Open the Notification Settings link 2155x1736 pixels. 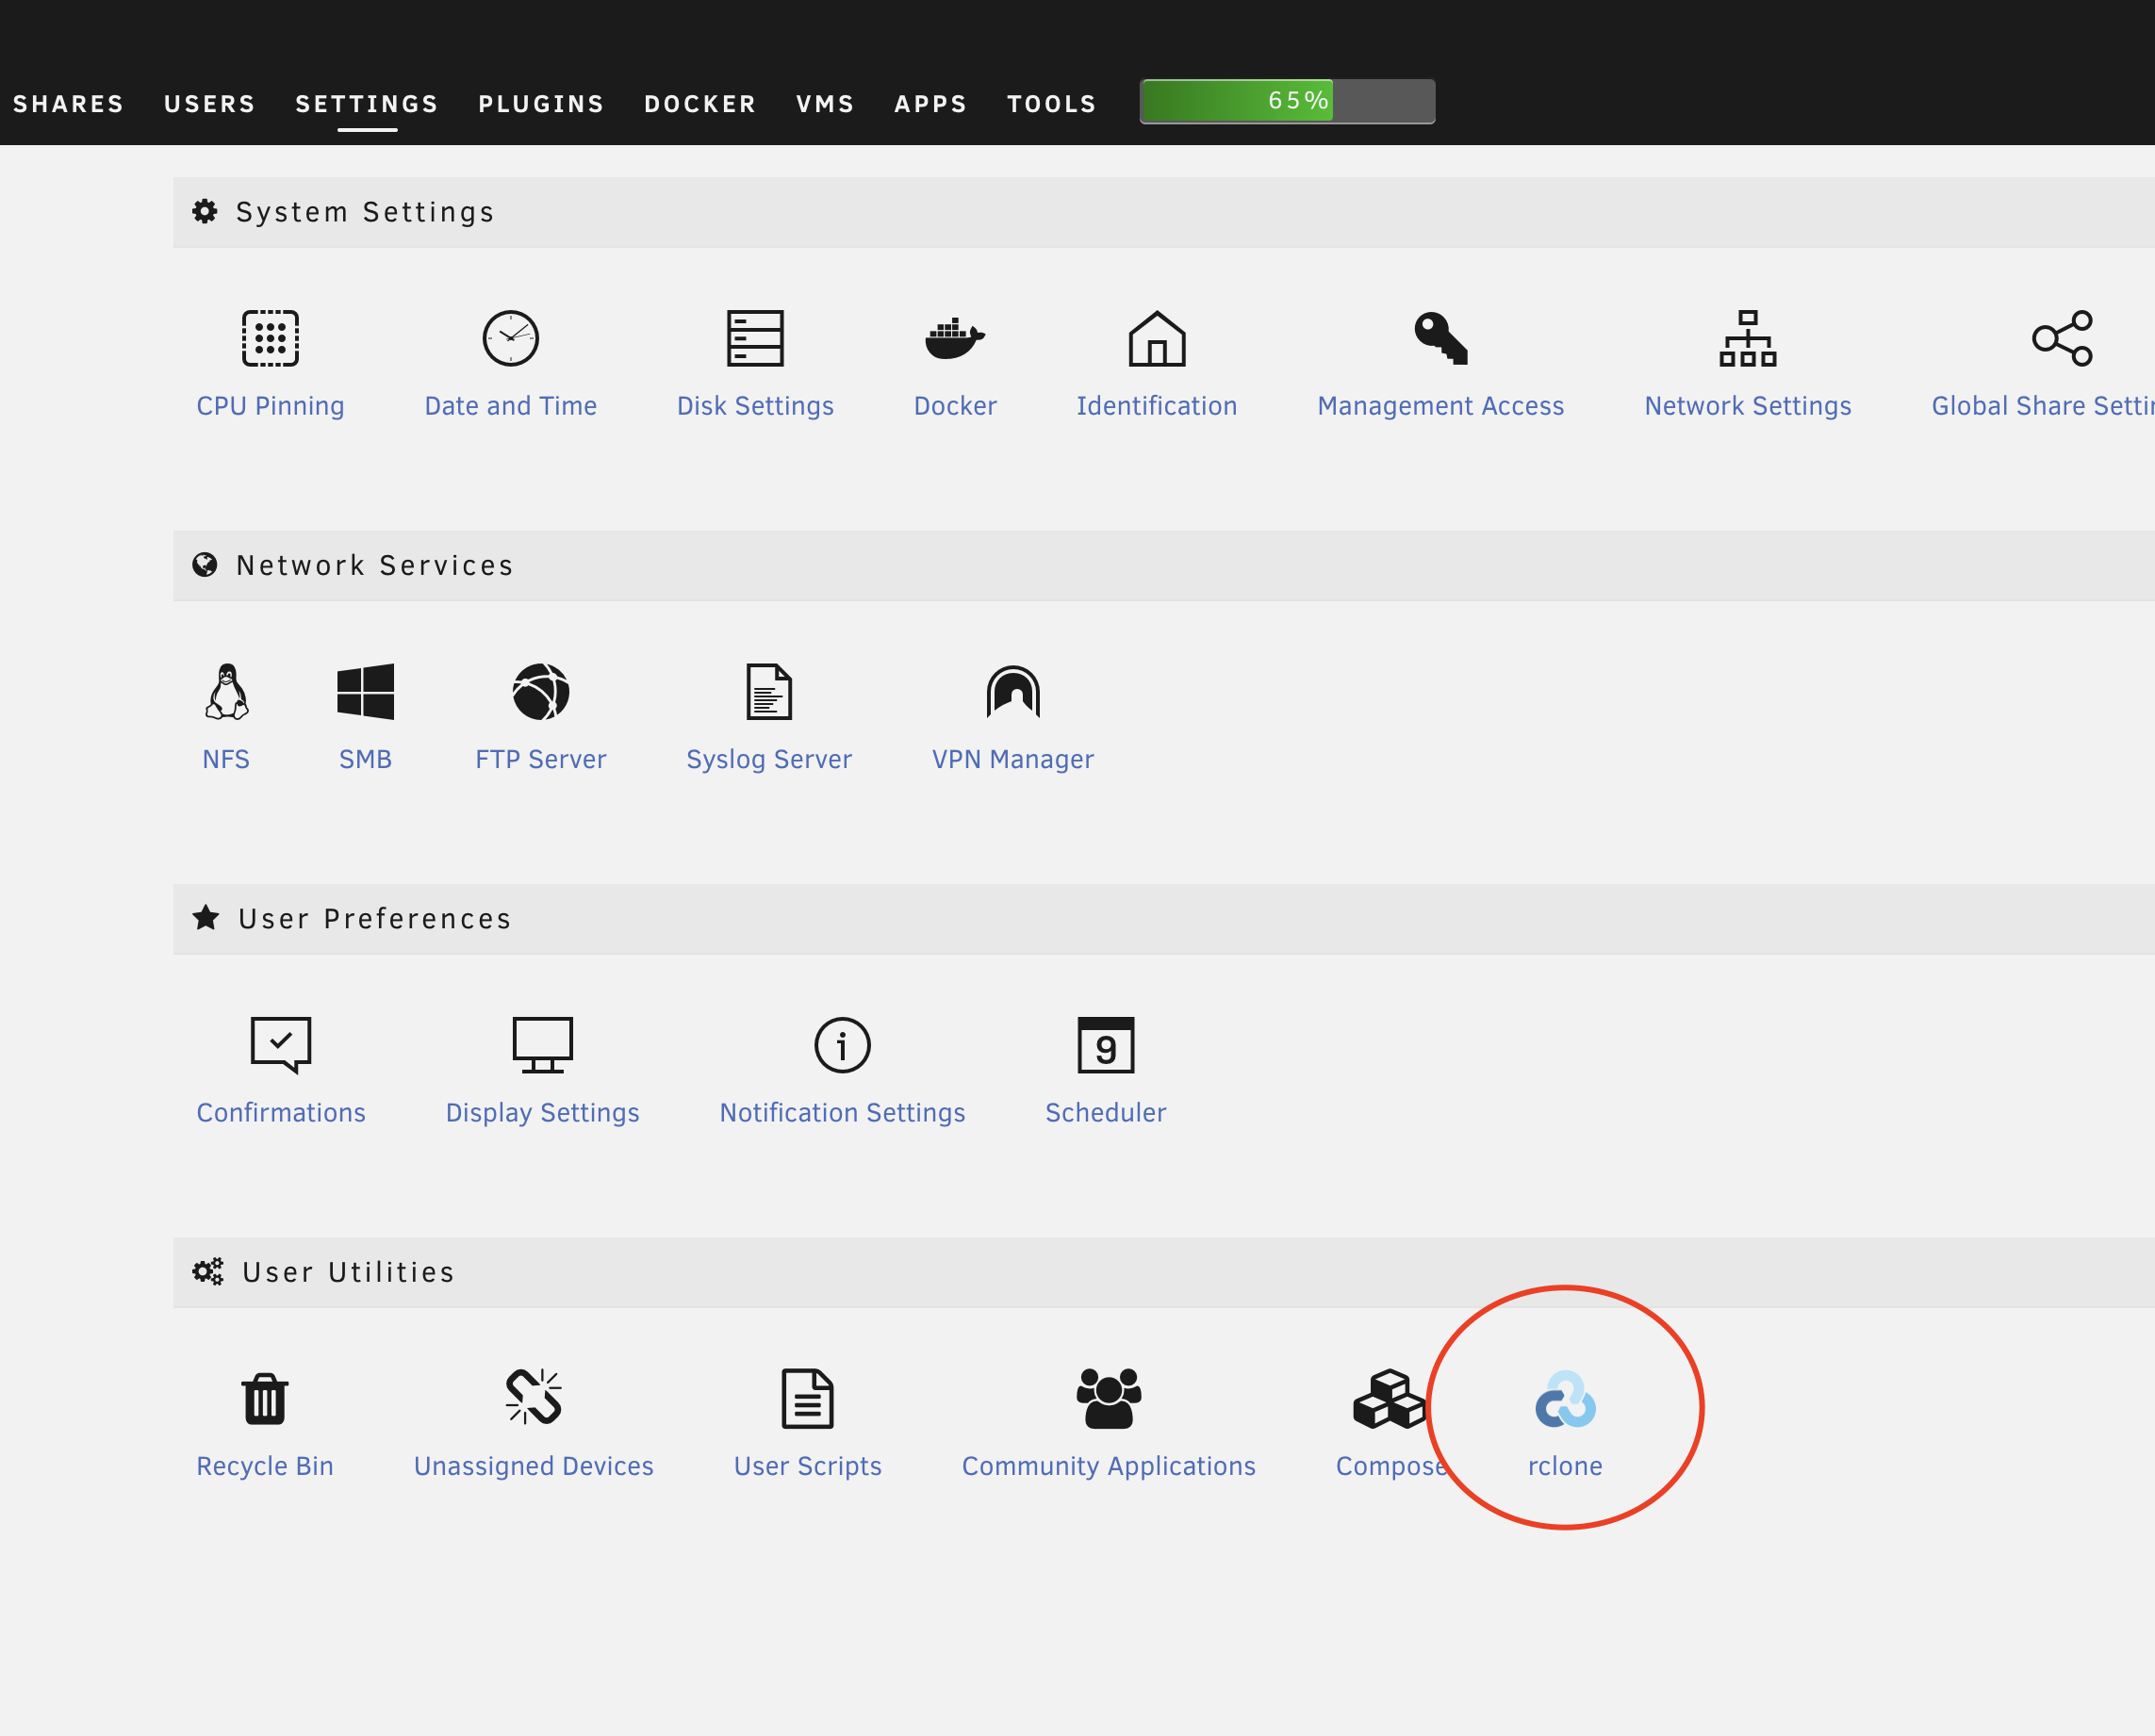coord(842,1113)
